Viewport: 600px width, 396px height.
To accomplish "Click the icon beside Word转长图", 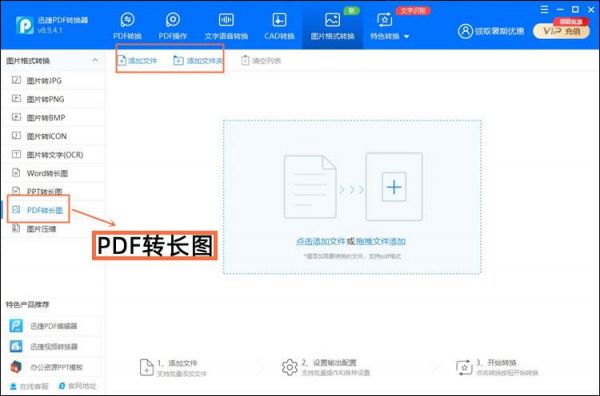I will [x=16, y=173].
